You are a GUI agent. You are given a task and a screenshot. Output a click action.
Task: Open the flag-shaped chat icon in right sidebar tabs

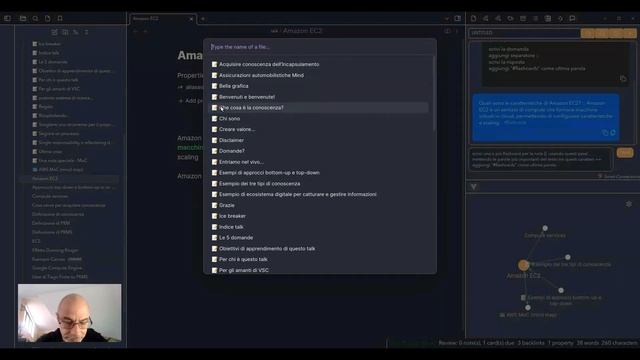point(572,18)
